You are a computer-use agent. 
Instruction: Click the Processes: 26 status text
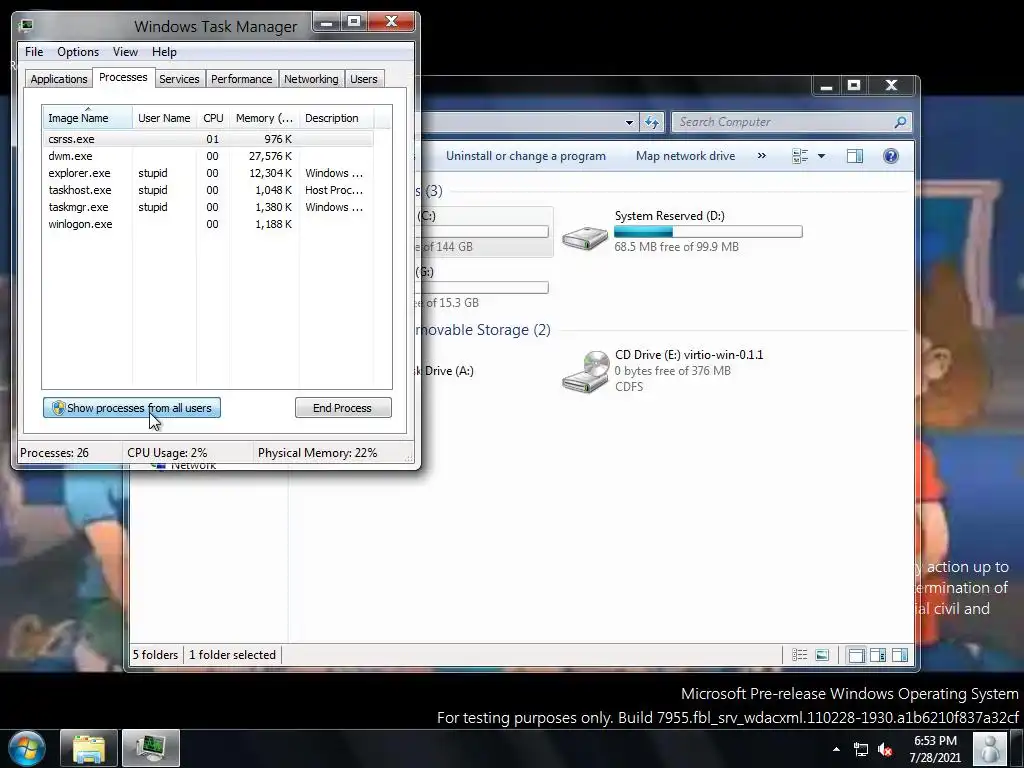(x=54, y=453)
